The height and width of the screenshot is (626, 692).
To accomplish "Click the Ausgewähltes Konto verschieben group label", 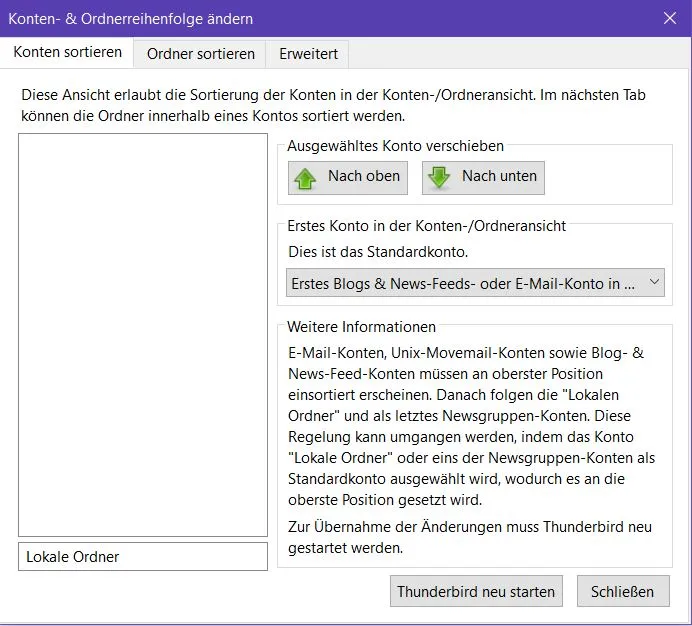I will click(395, 146).
